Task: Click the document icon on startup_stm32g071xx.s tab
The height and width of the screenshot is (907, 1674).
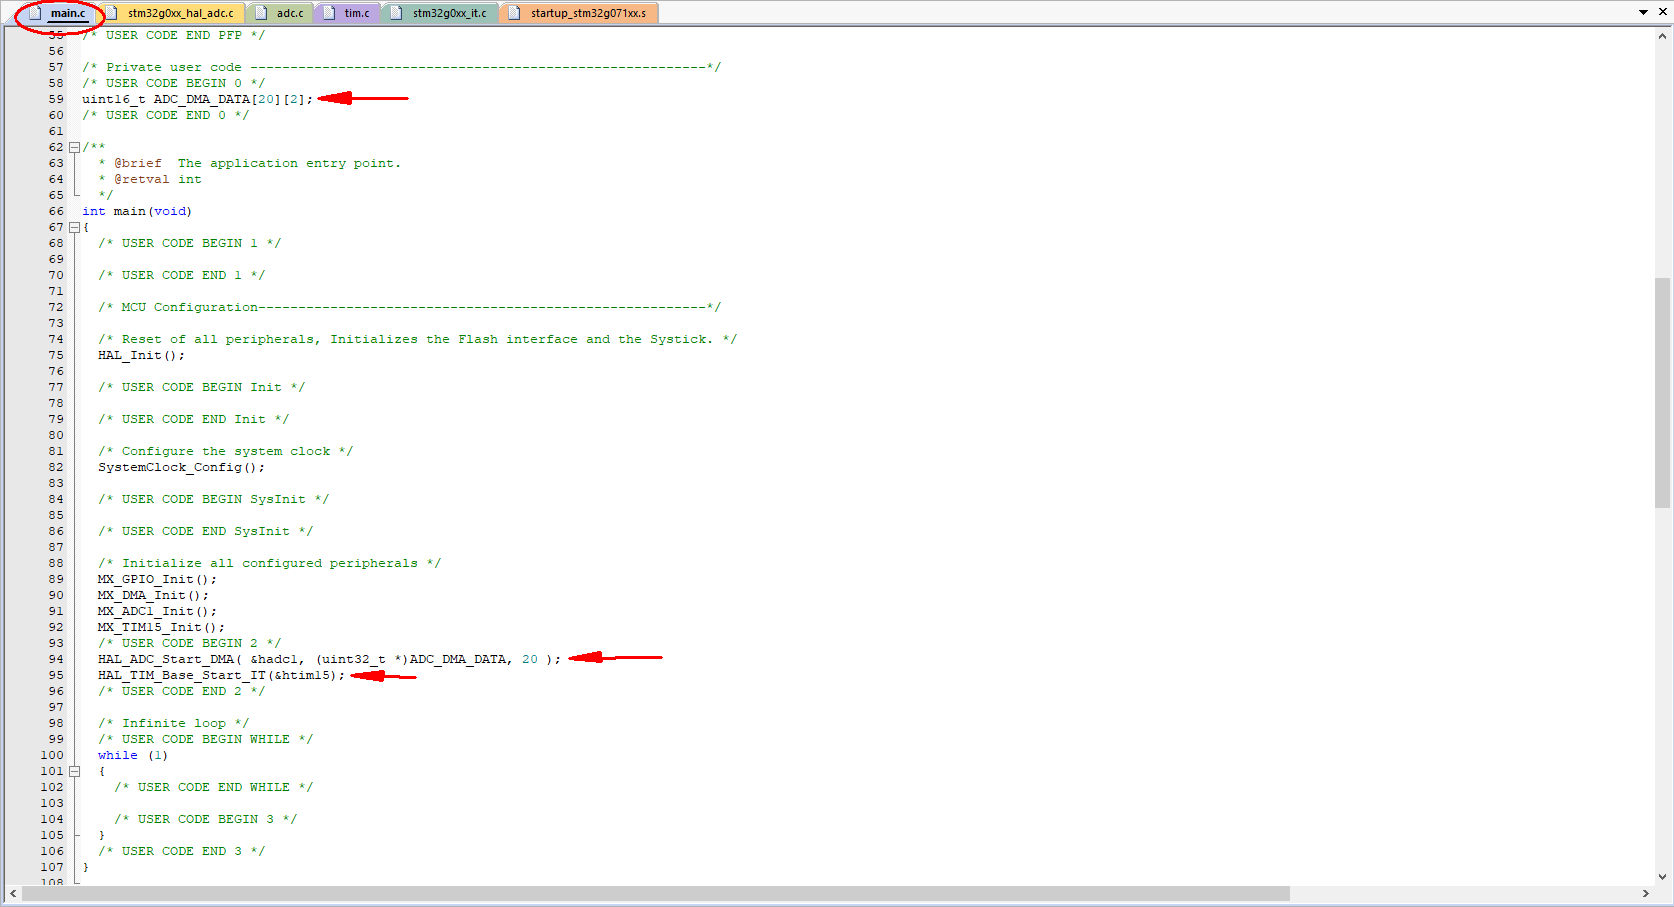Action: (x=513, y=13)
